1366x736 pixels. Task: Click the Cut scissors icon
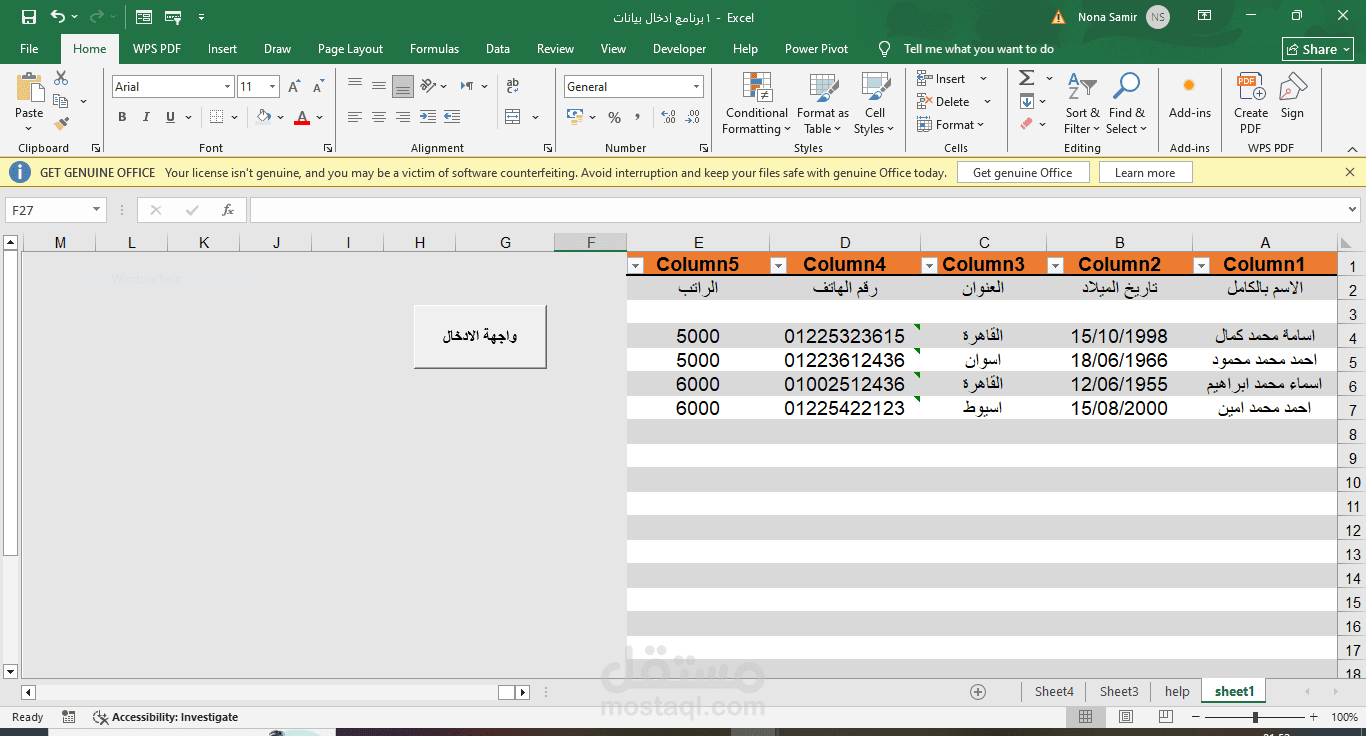point(61,78)
